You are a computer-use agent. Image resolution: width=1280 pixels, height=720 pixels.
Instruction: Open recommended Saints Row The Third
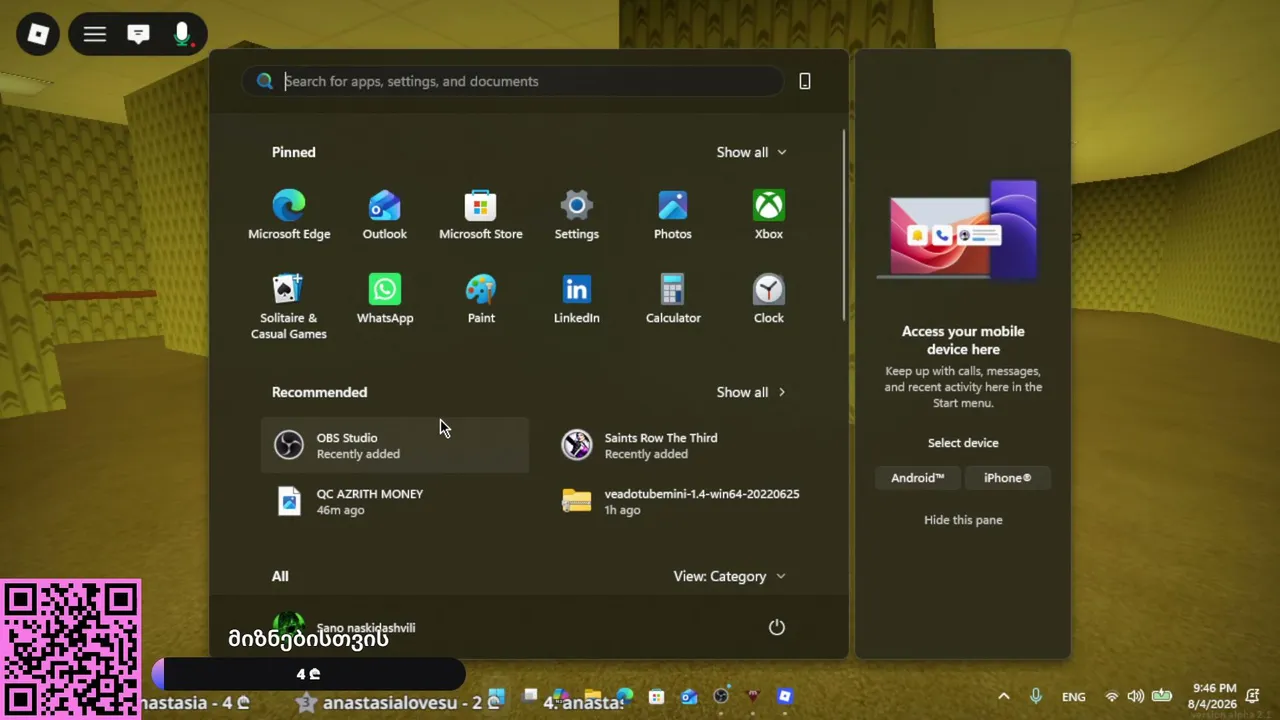(x=683, y=445)
